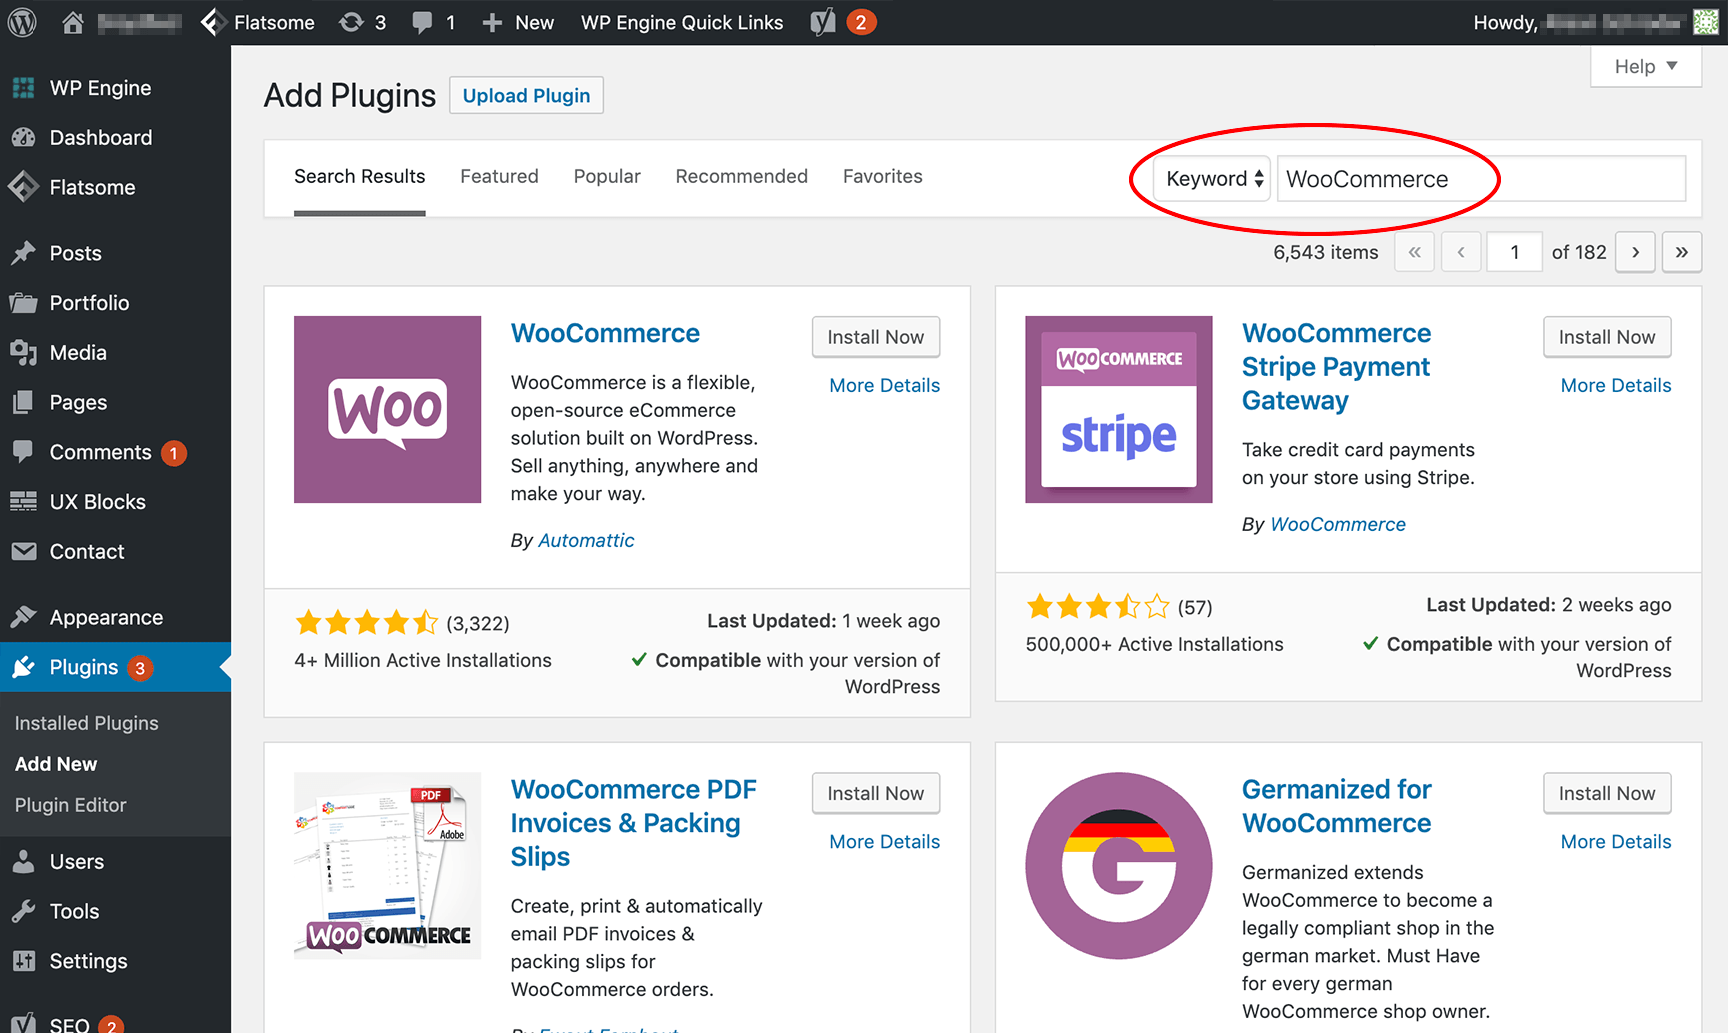Click the "6,543 items" result count

[1325, 253]
